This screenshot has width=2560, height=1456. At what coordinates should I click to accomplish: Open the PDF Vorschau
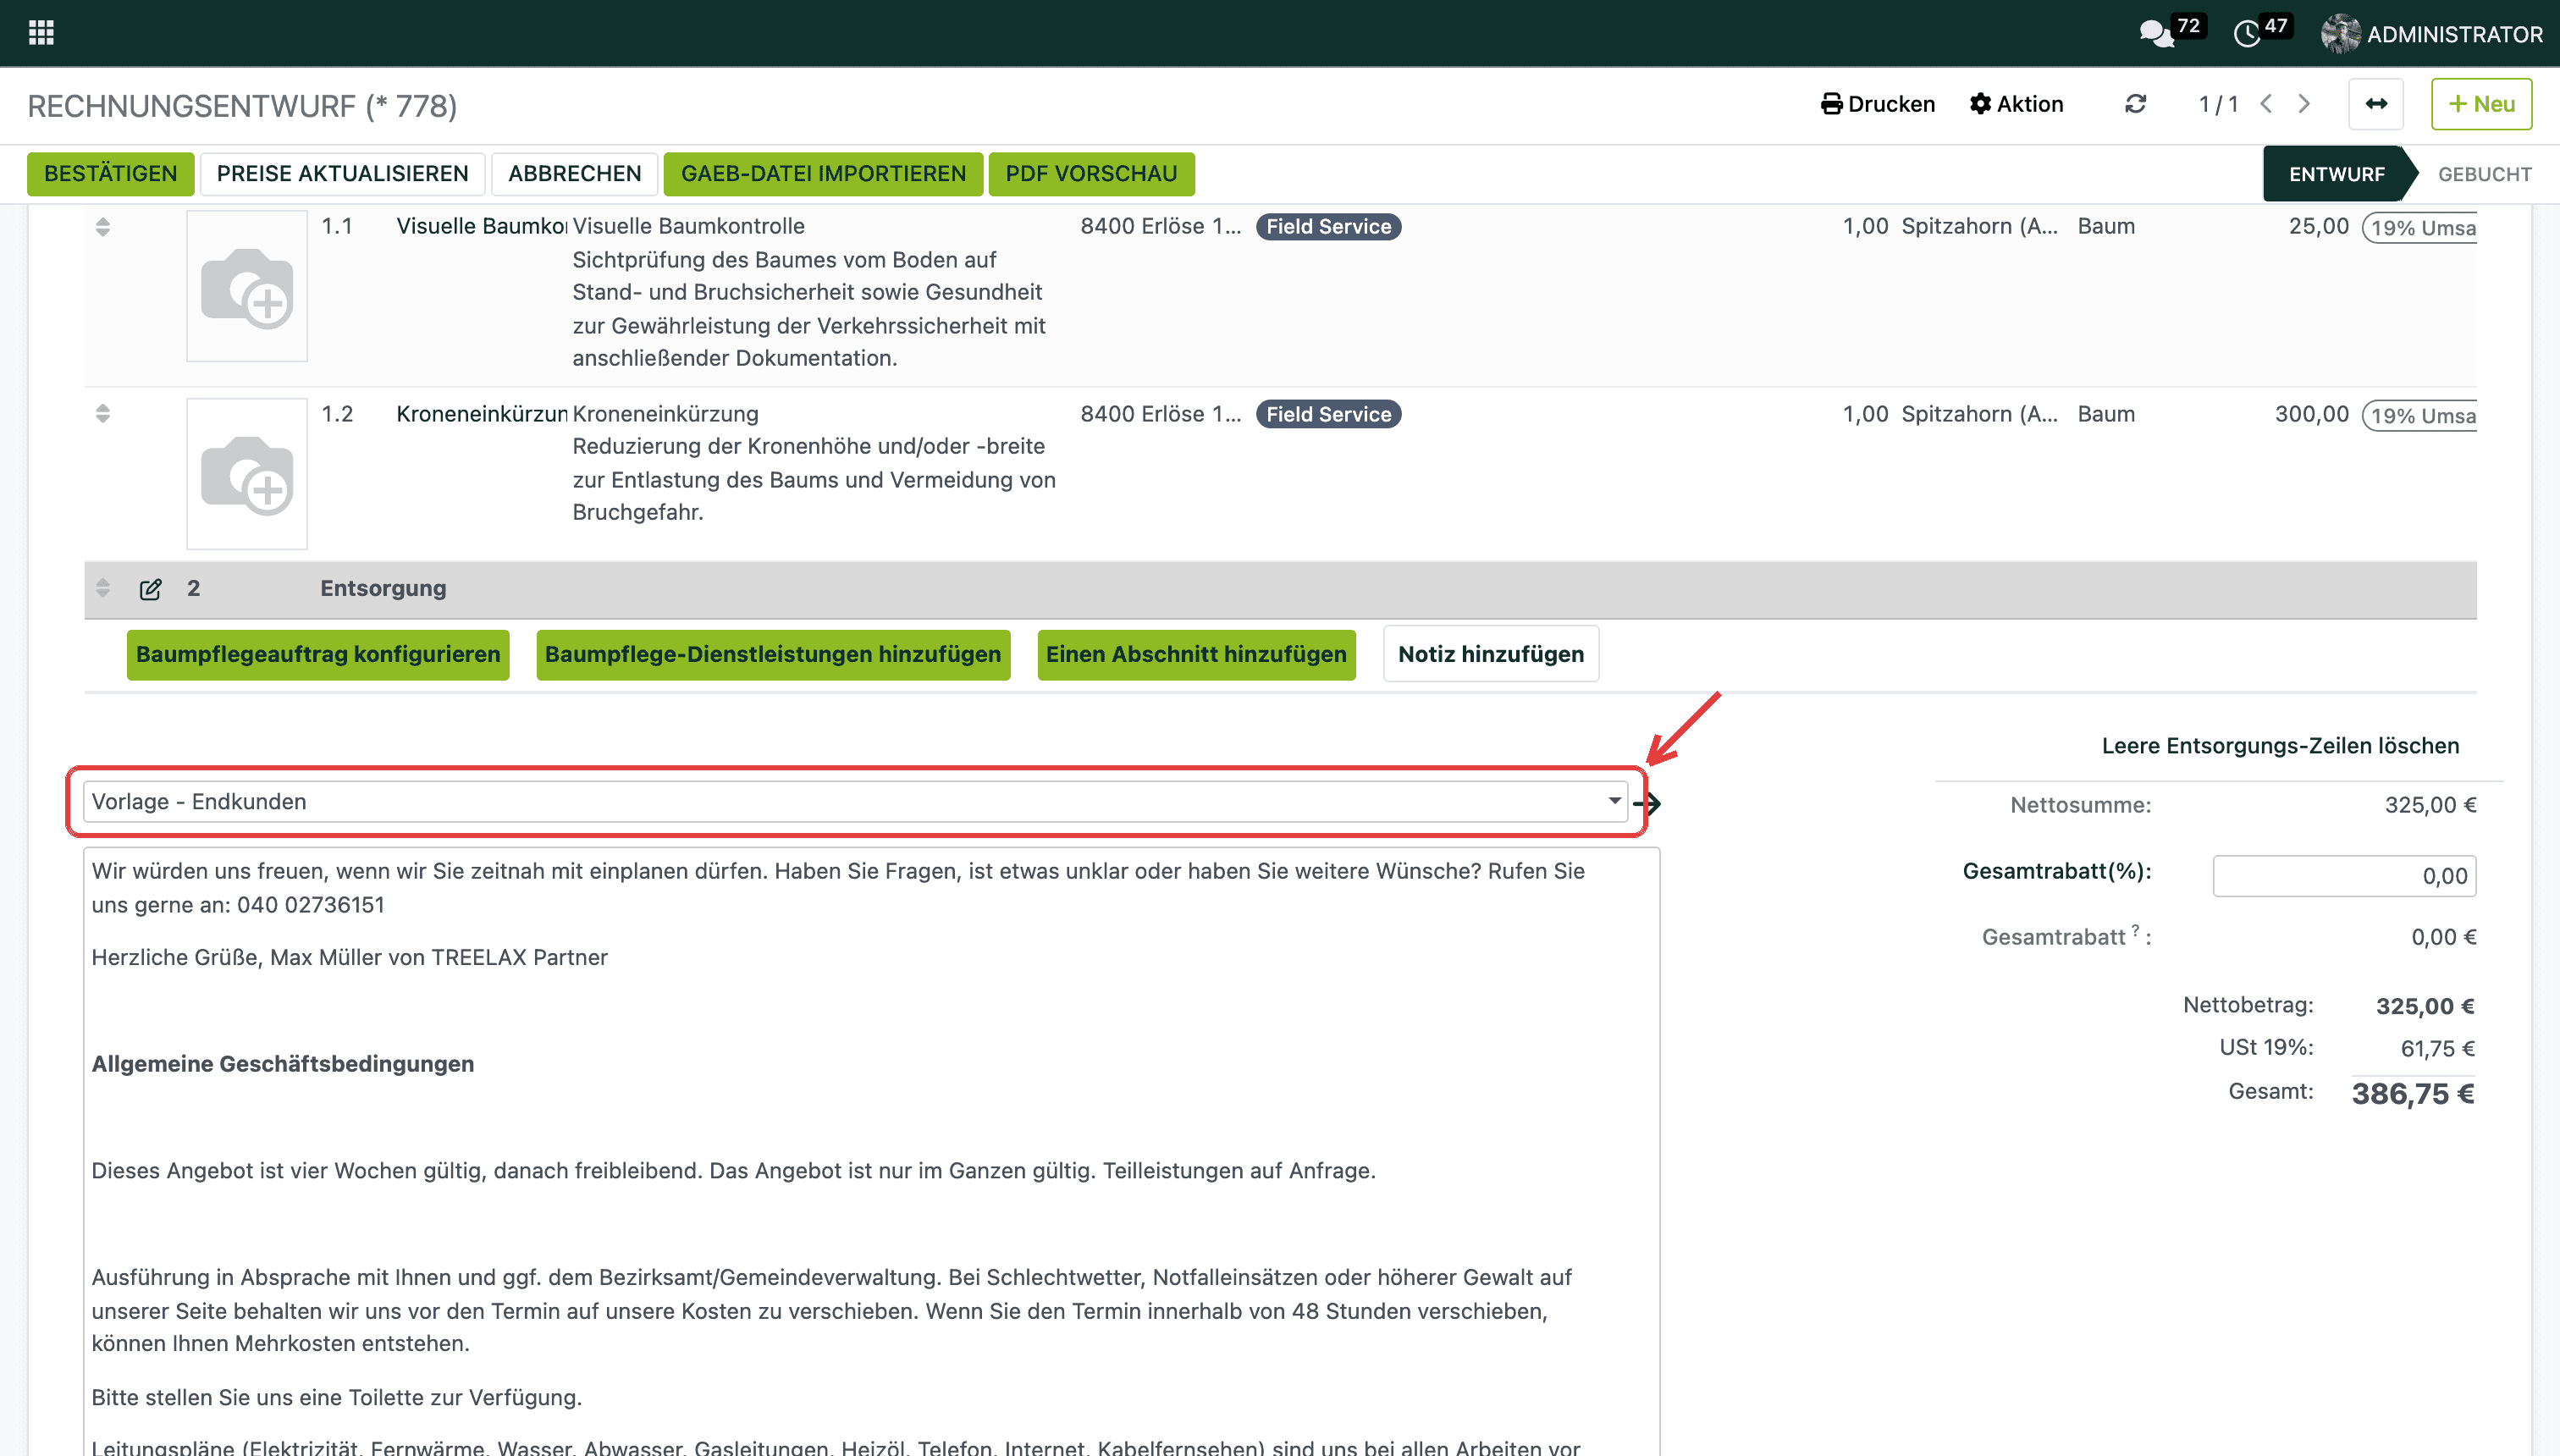(x=1091, y=174)
